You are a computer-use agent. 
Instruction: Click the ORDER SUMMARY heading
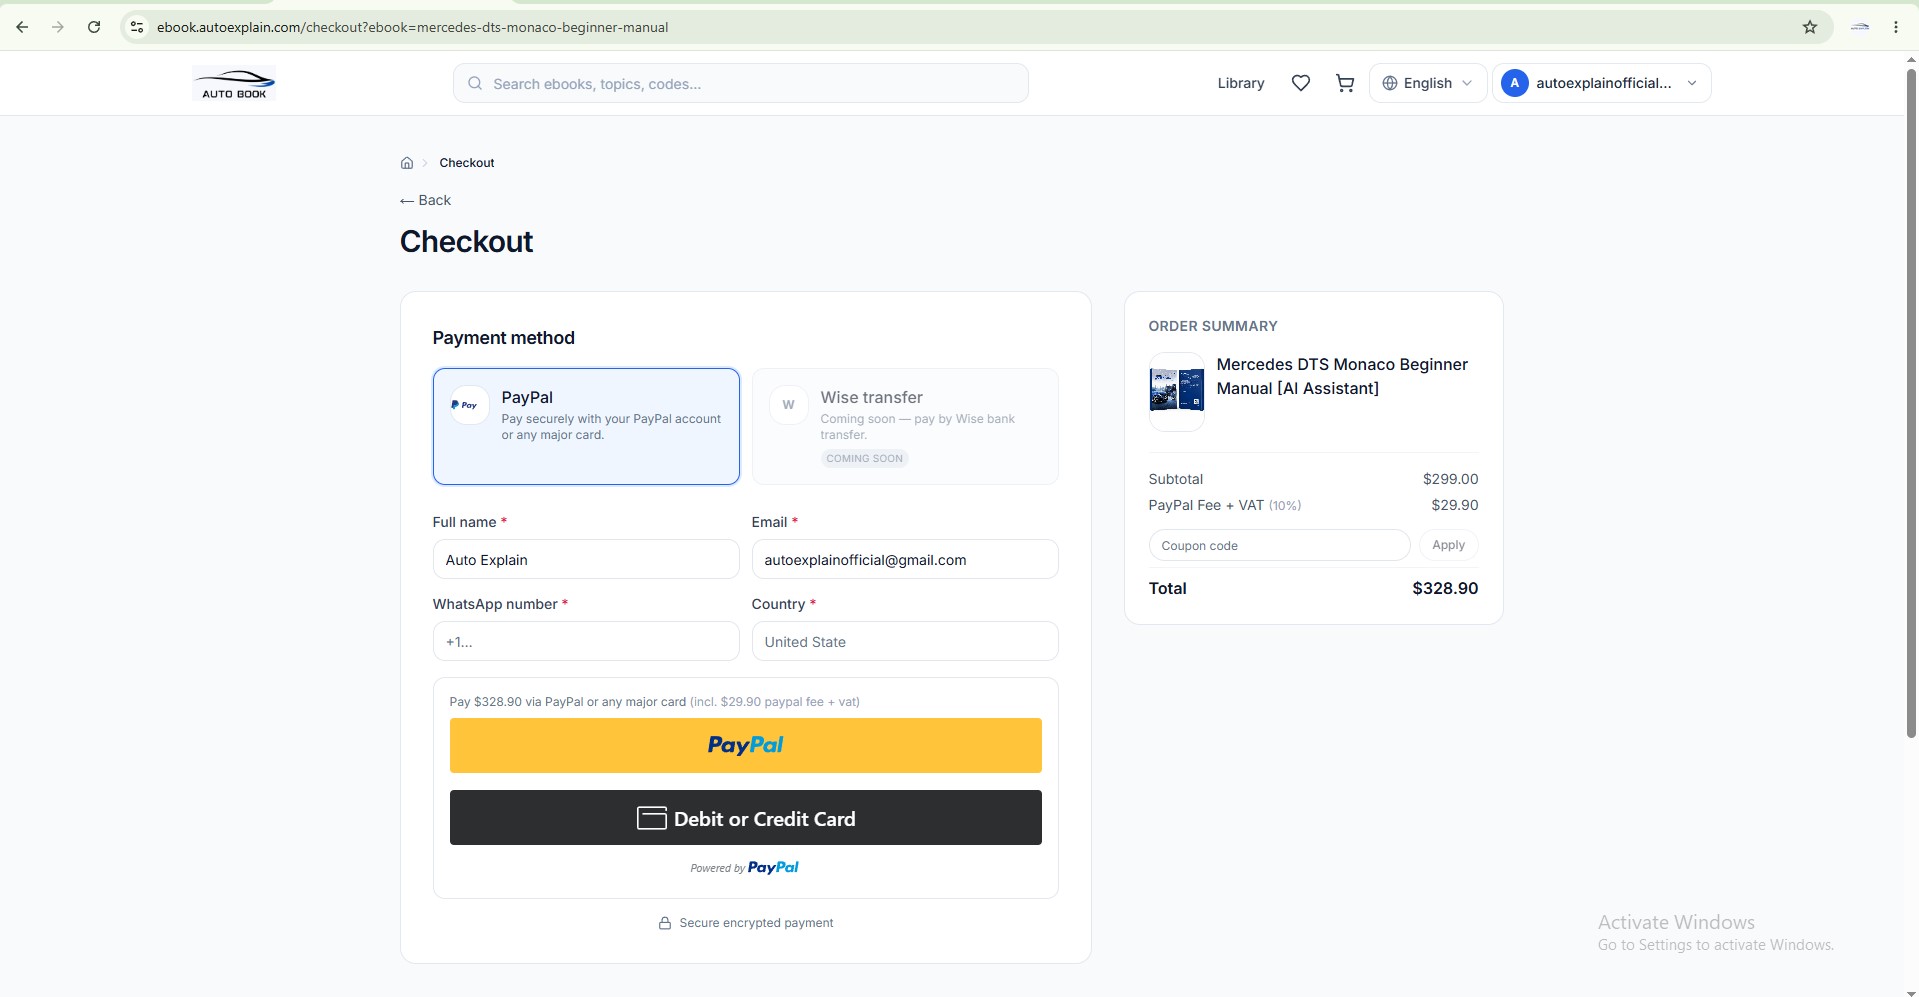click(1213, 326)
